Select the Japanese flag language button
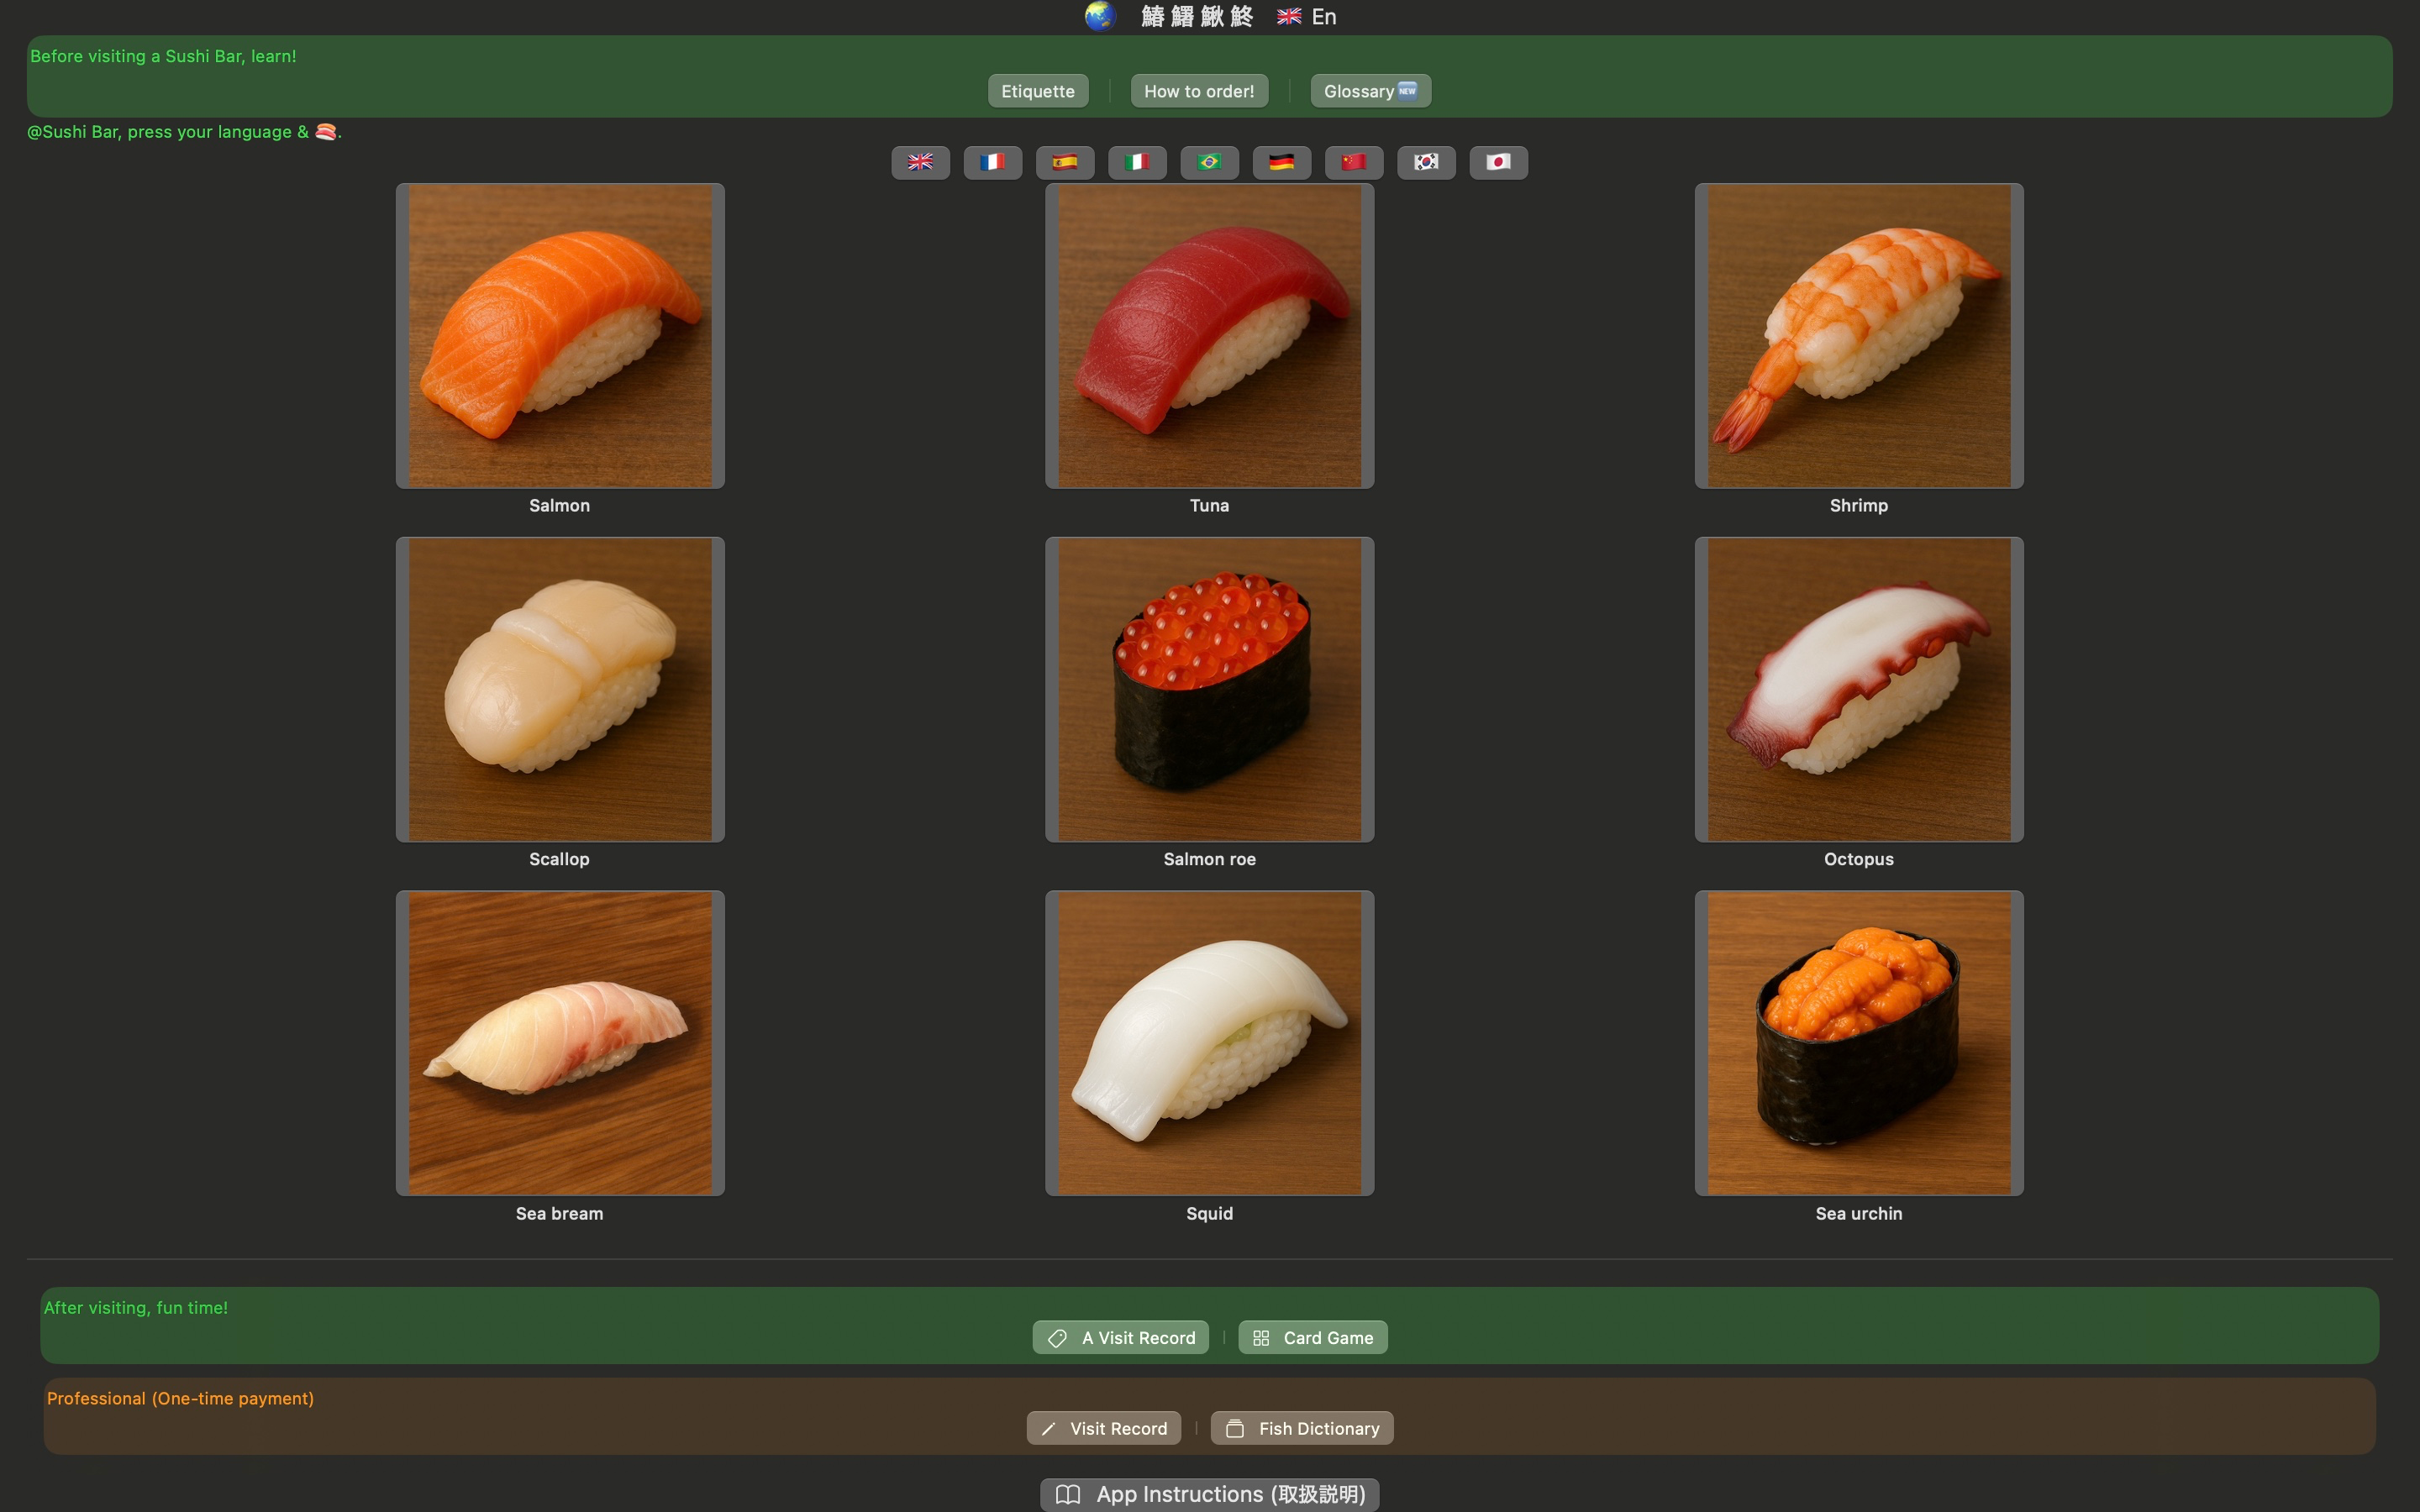2420x1512 pixels. (x=1498, y=162)
